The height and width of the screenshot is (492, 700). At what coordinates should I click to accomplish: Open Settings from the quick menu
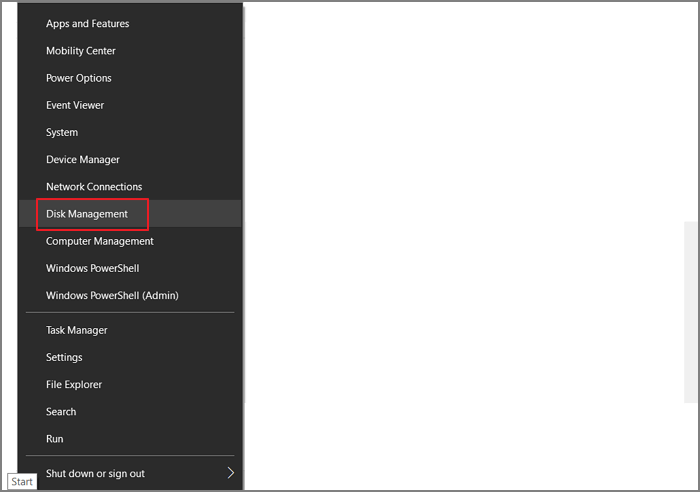pos(64,357)
